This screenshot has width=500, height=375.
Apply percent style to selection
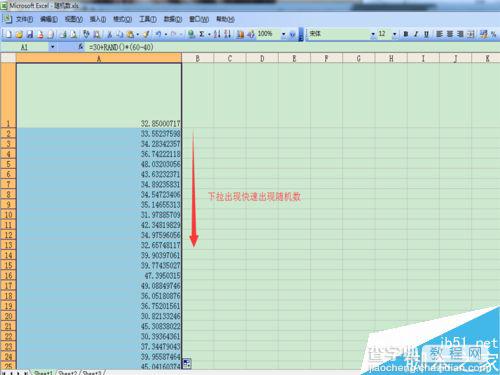[494, 34]
